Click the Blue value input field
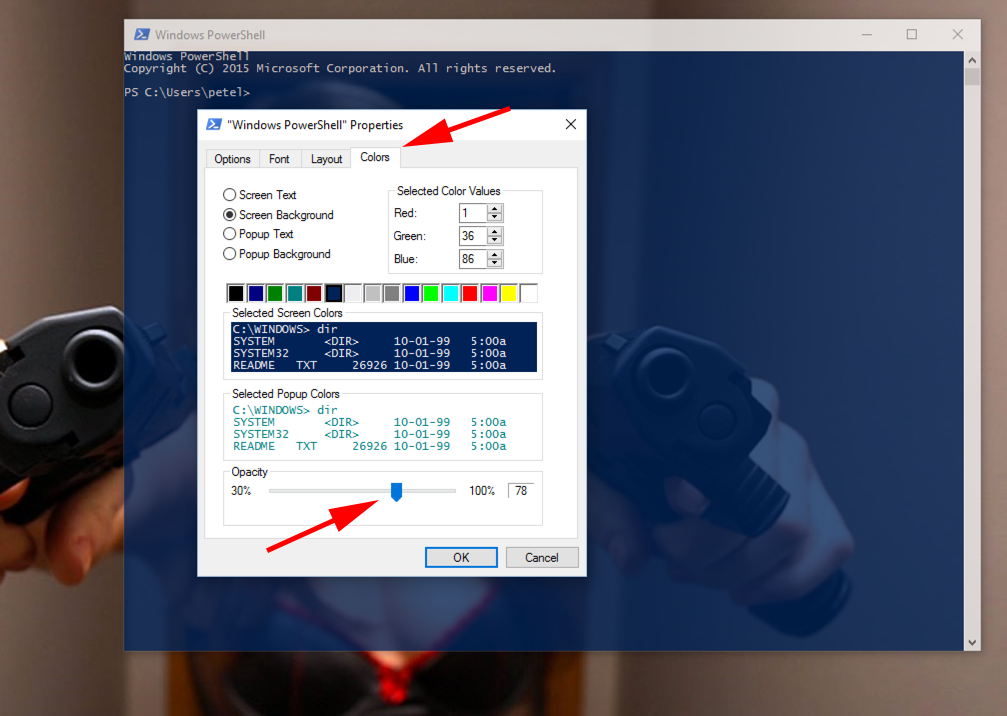1007x716 pixels. click(x=473, y=259)
